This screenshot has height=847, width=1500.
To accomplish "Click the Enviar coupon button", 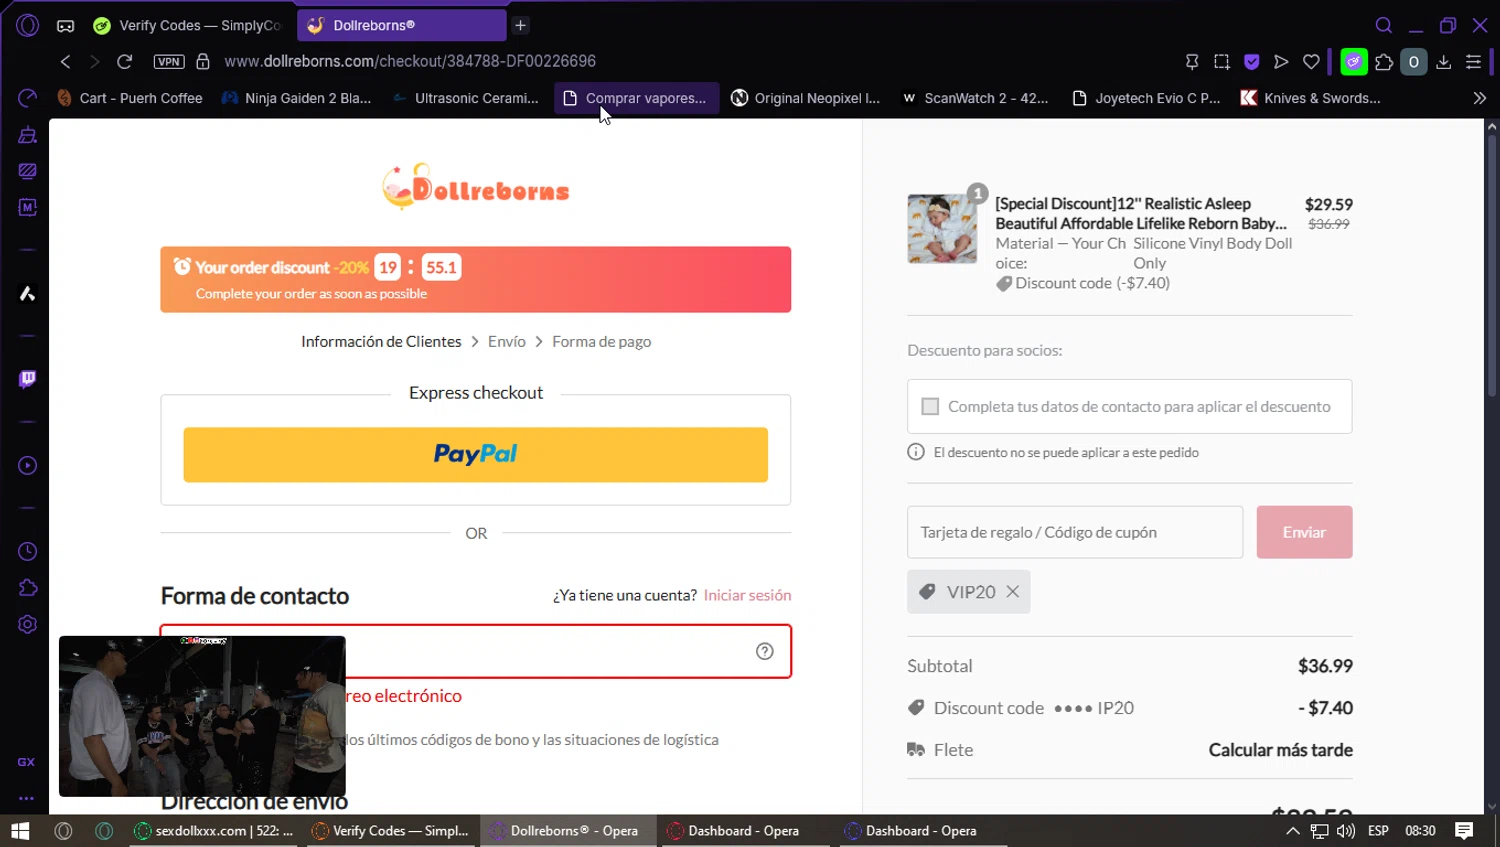I will pyautogui.click(x=1304, y=532).
